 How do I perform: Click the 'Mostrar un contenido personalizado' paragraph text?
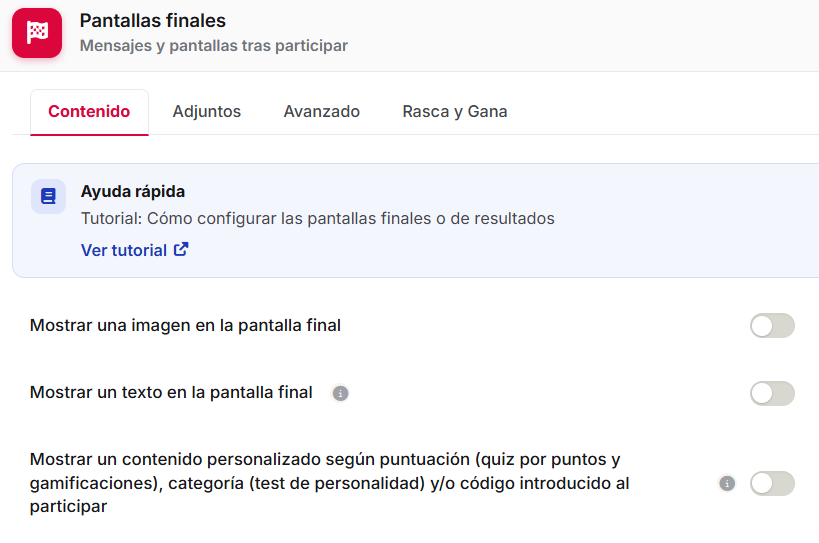click(x=330, y=483)
